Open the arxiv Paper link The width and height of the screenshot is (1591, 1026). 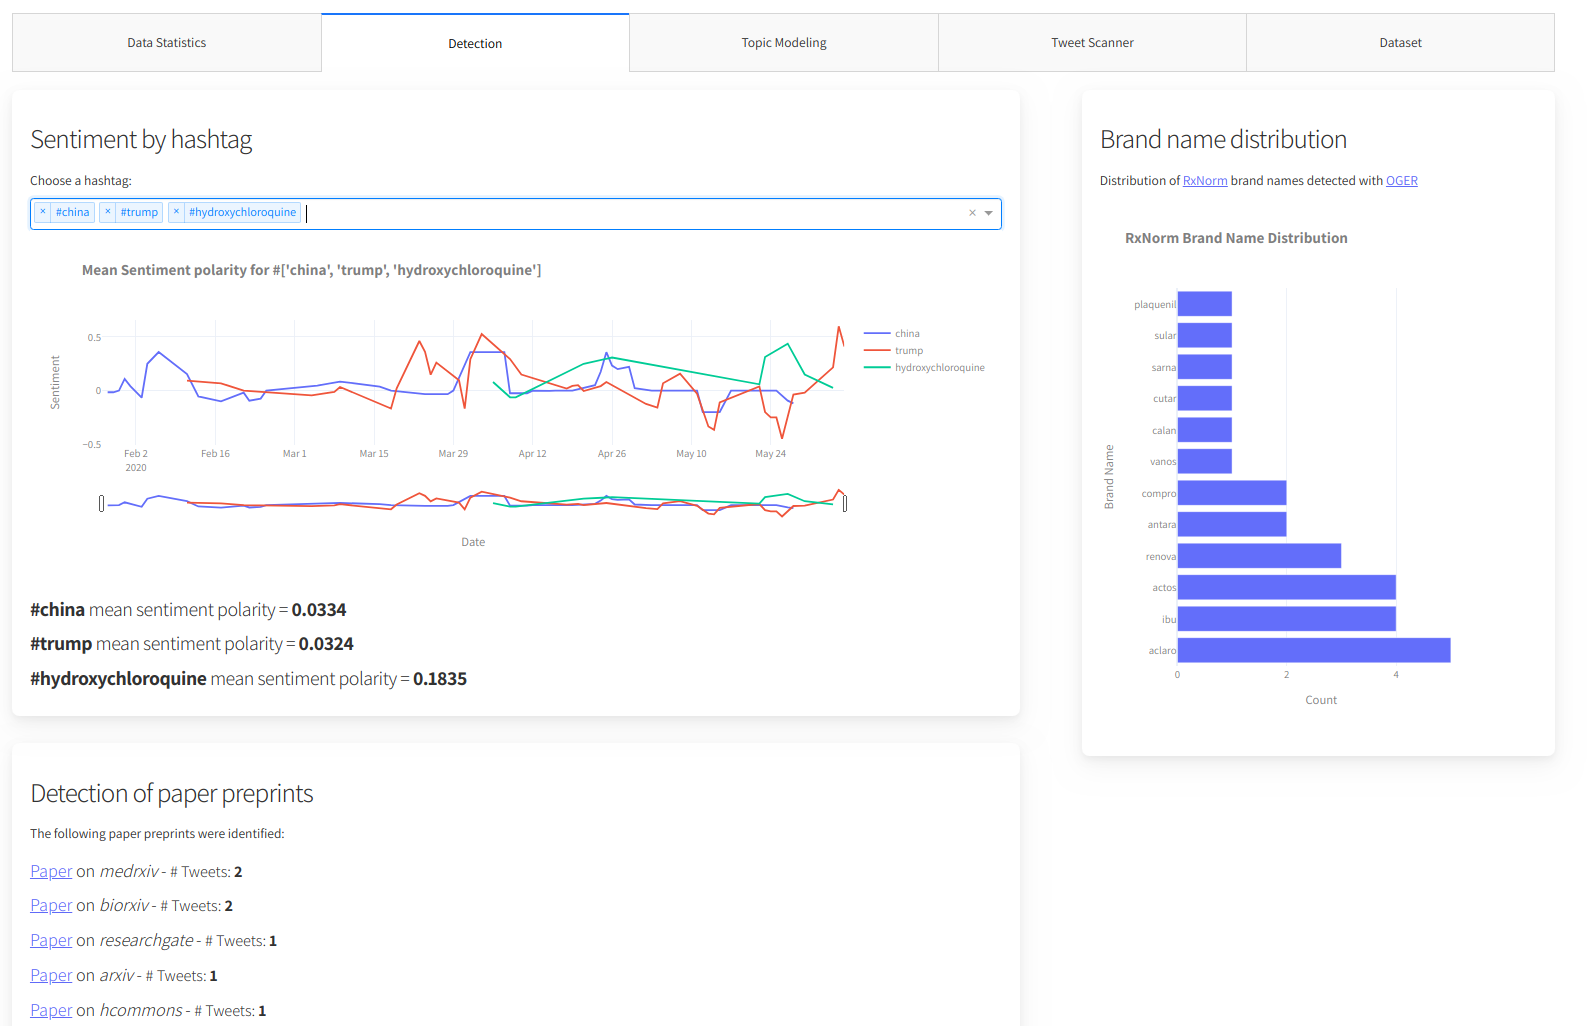(51, 976)
